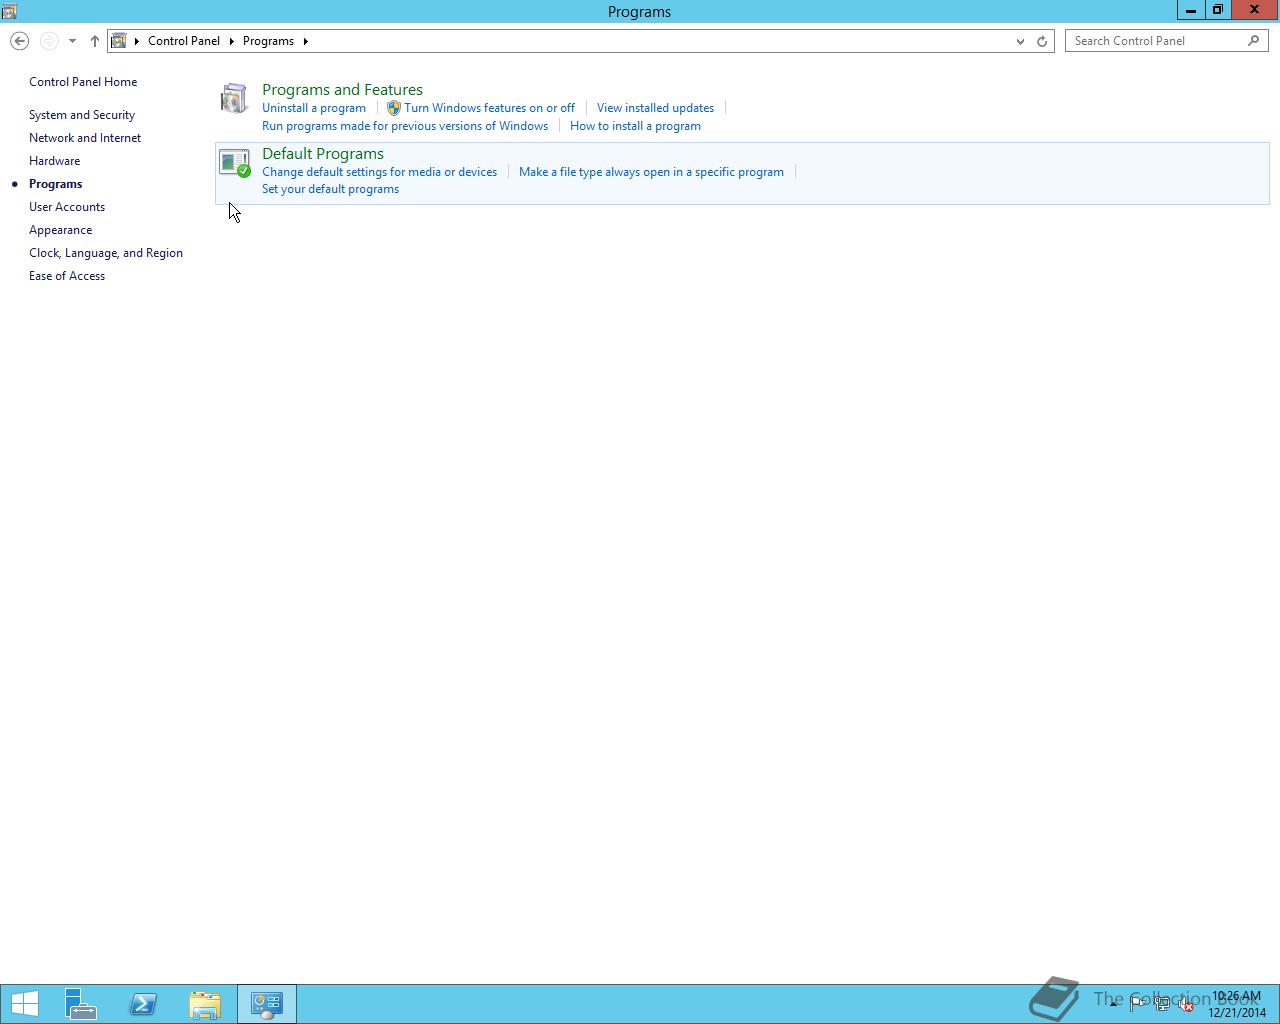This screenshot has width=1280, height=1024.
Task: Open Appearance category
Action: 60,230
